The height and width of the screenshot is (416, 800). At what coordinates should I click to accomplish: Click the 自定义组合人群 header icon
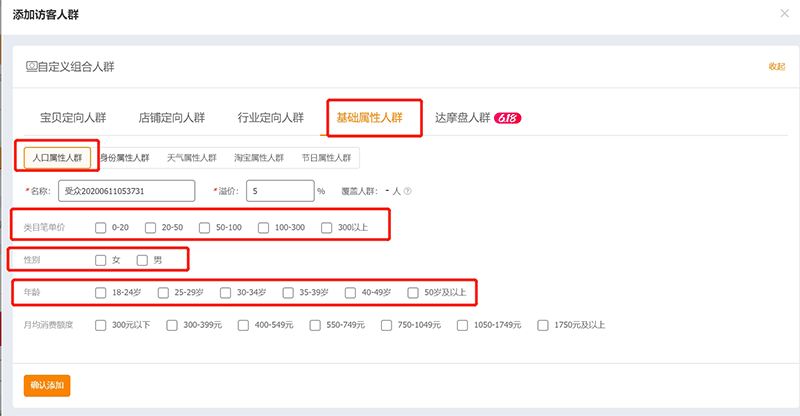(31, 66)
